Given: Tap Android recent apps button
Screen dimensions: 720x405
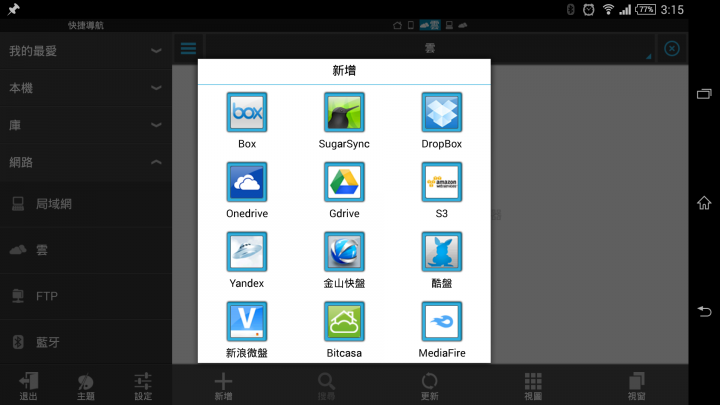Looking at the screenshot, I should [704, 94].
